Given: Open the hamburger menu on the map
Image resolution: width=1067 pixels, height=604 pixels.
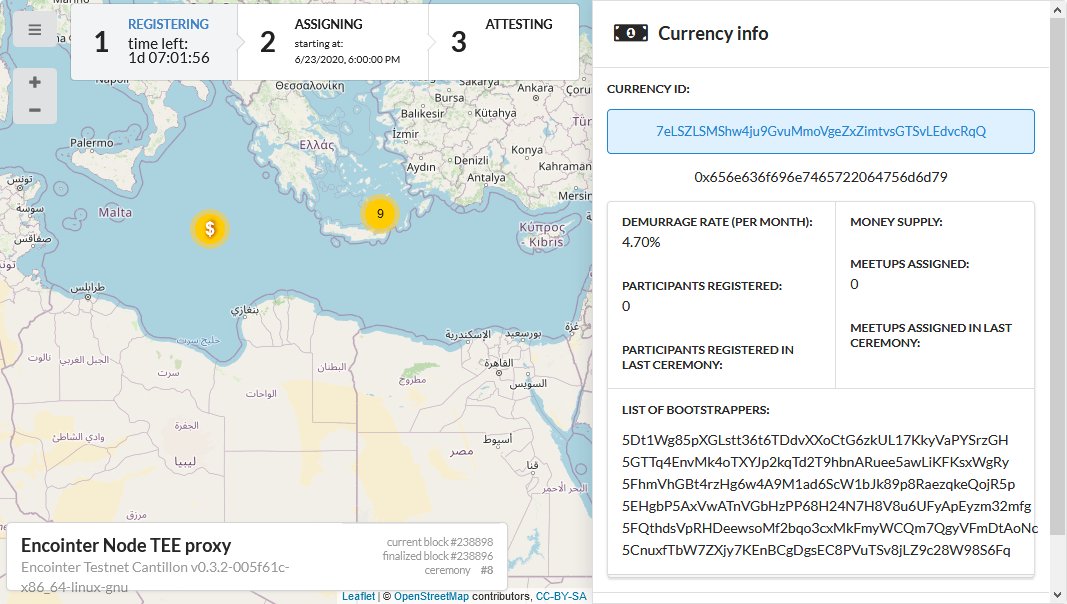Looking at the screenshot, I should (35, 30).
